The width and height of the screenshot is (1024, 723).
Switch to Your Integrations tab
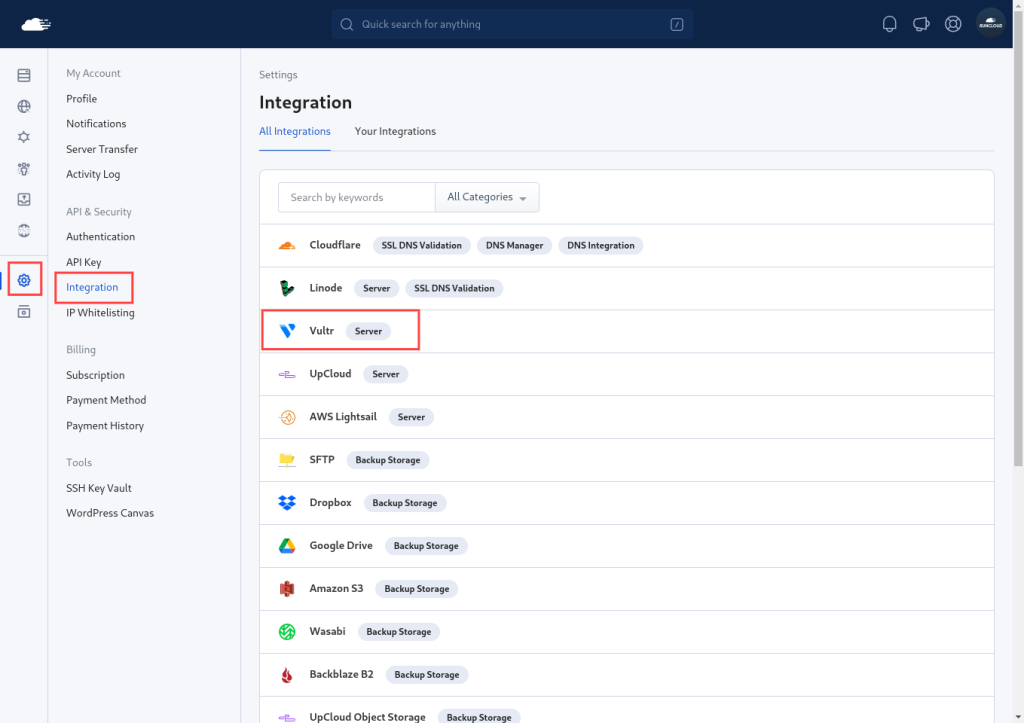pos(395,131)
